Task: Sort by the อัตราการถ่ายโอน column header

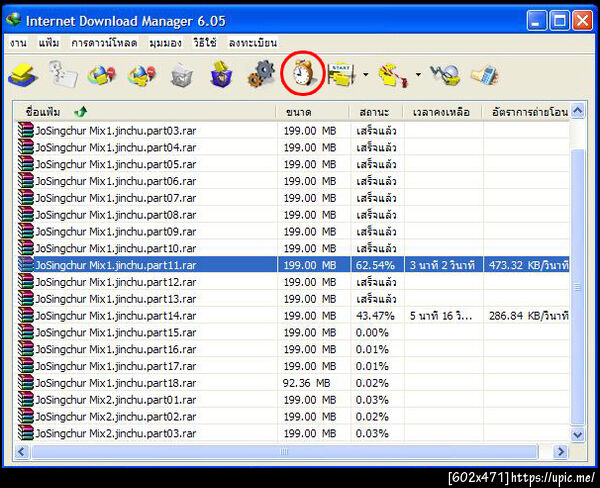Action: (x=527, y=112)
